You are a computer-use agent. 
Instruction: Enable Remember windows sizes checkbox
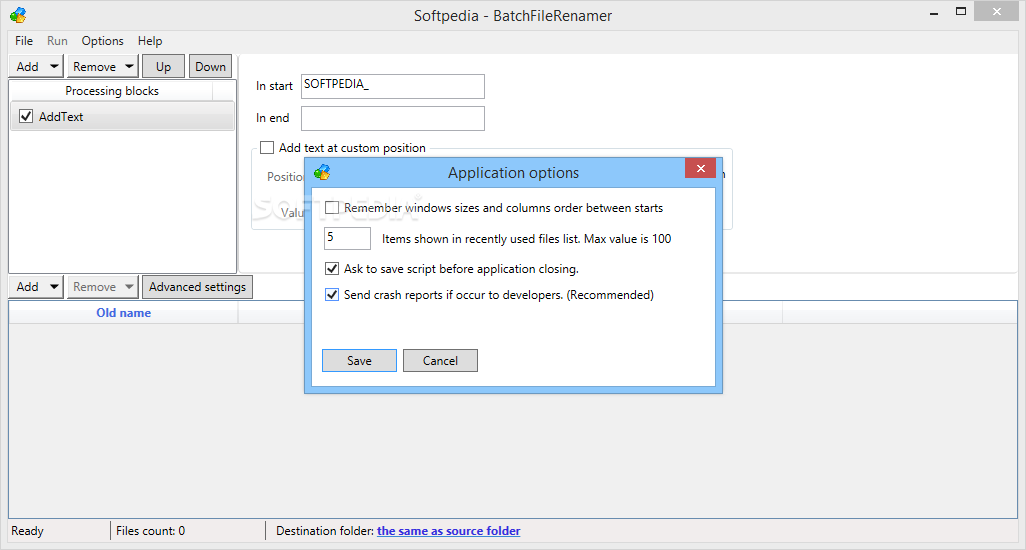pos(332,208)
